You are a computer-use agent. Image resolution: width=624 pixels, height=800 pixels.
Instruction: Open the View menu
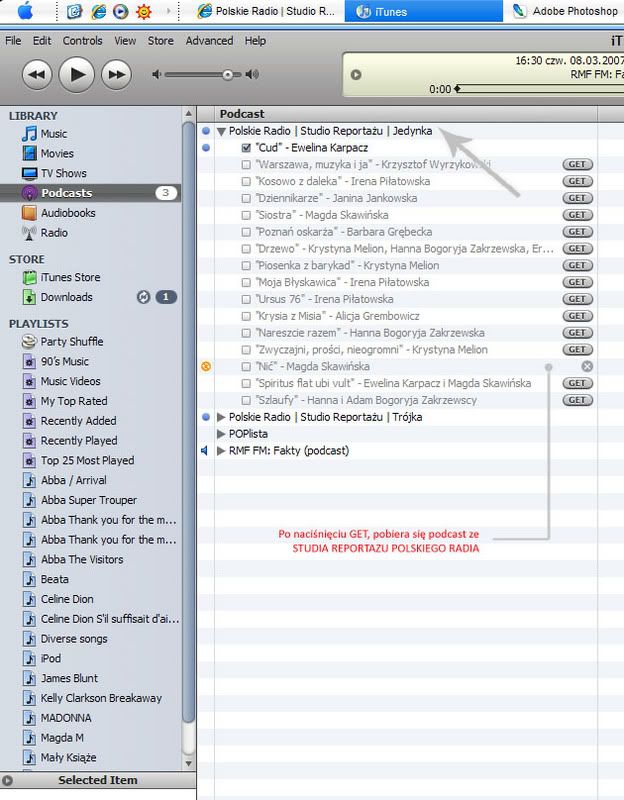[125, 41]
